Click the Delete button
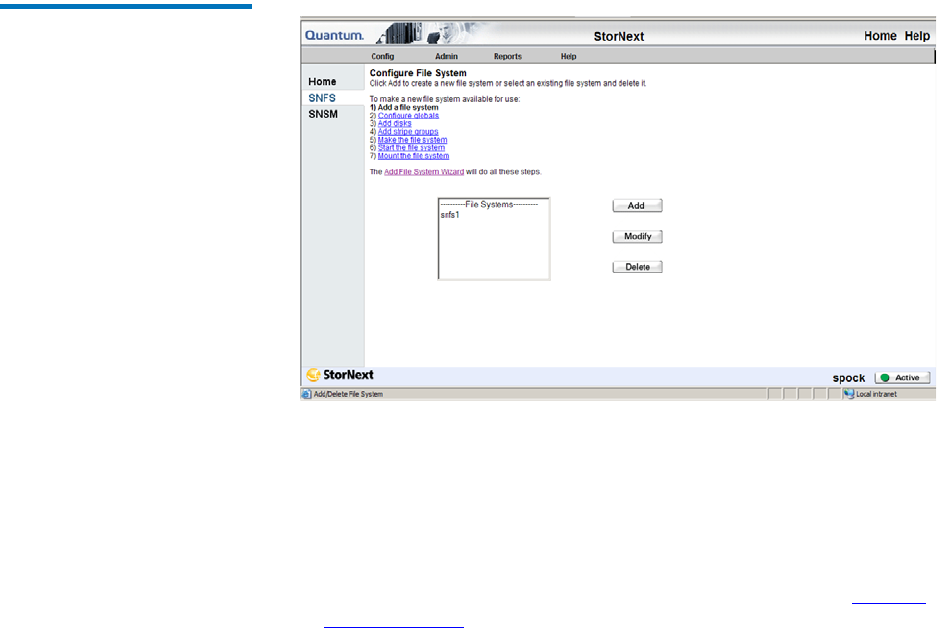937x628 pixels. pos(637,267)
